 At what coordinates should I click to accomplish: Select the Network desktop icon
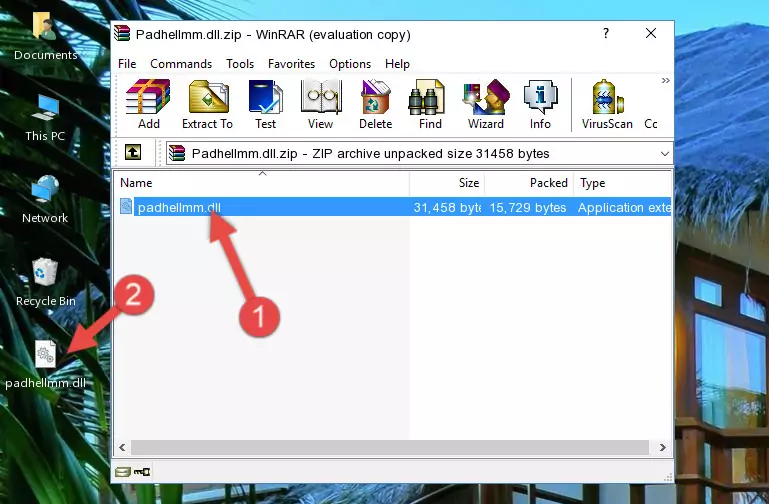45,200
